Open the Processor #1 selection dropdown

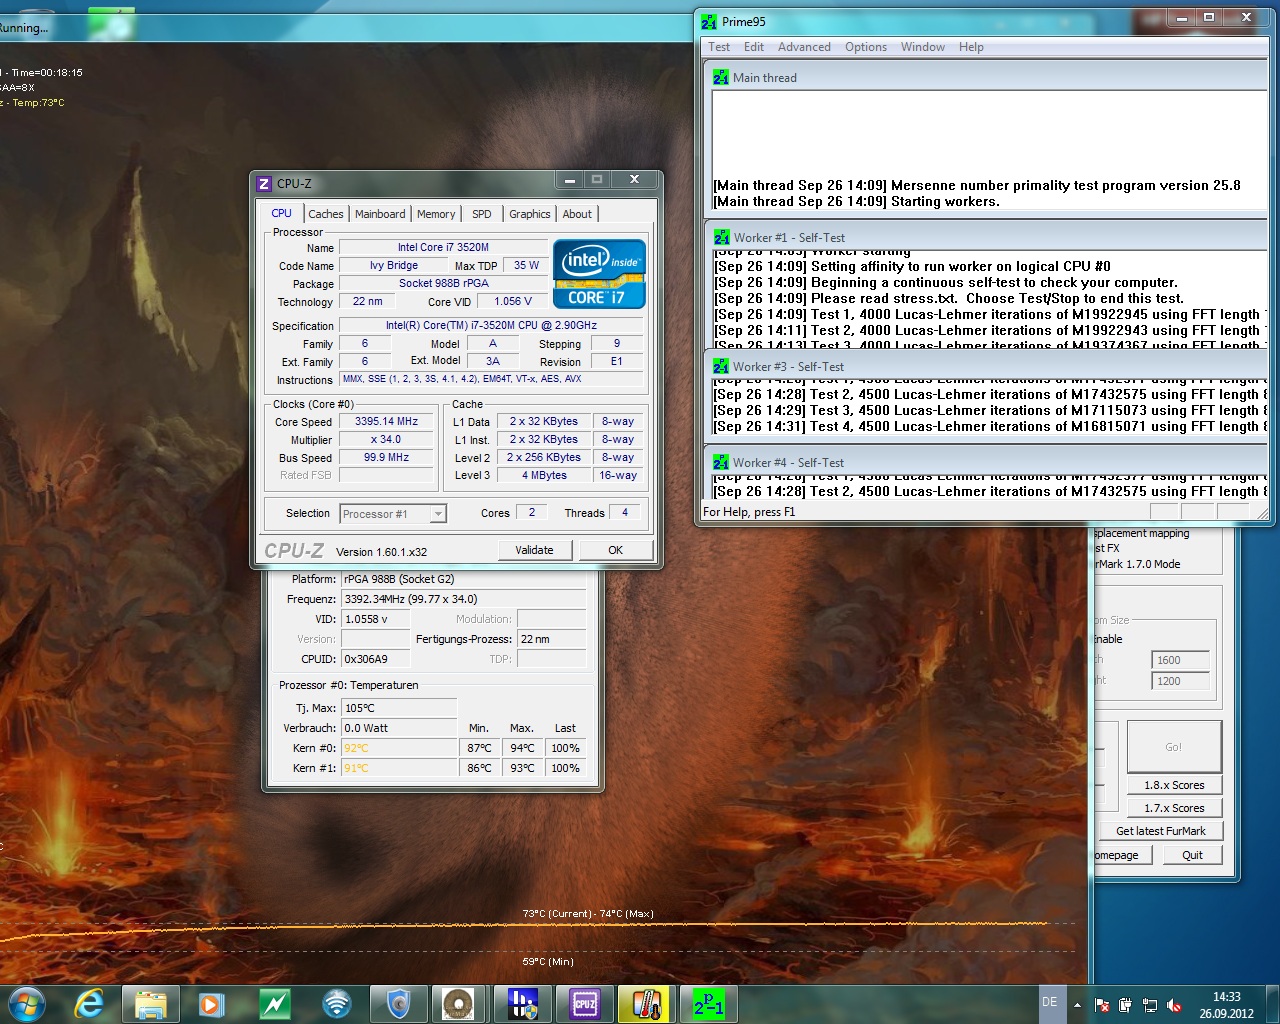393,514
